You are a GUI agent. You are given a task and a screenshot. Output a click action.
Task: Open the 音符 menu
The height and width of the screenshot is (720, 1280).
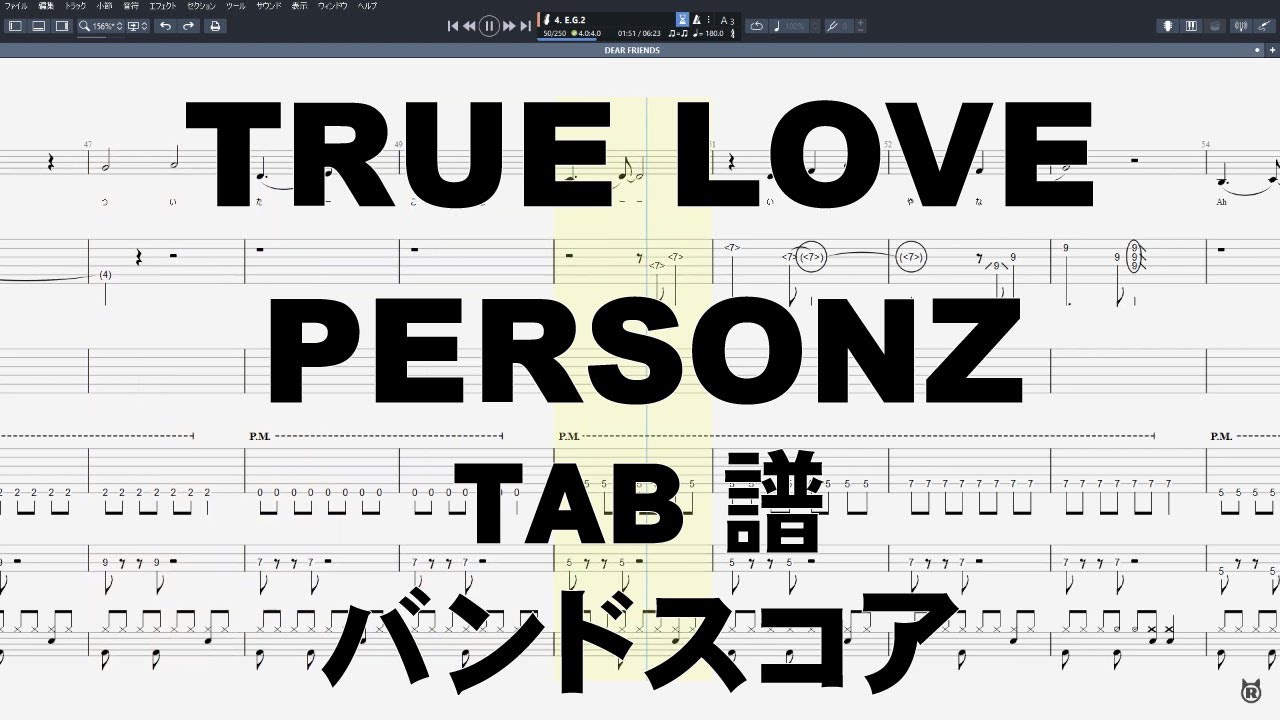tap(131, 6)
